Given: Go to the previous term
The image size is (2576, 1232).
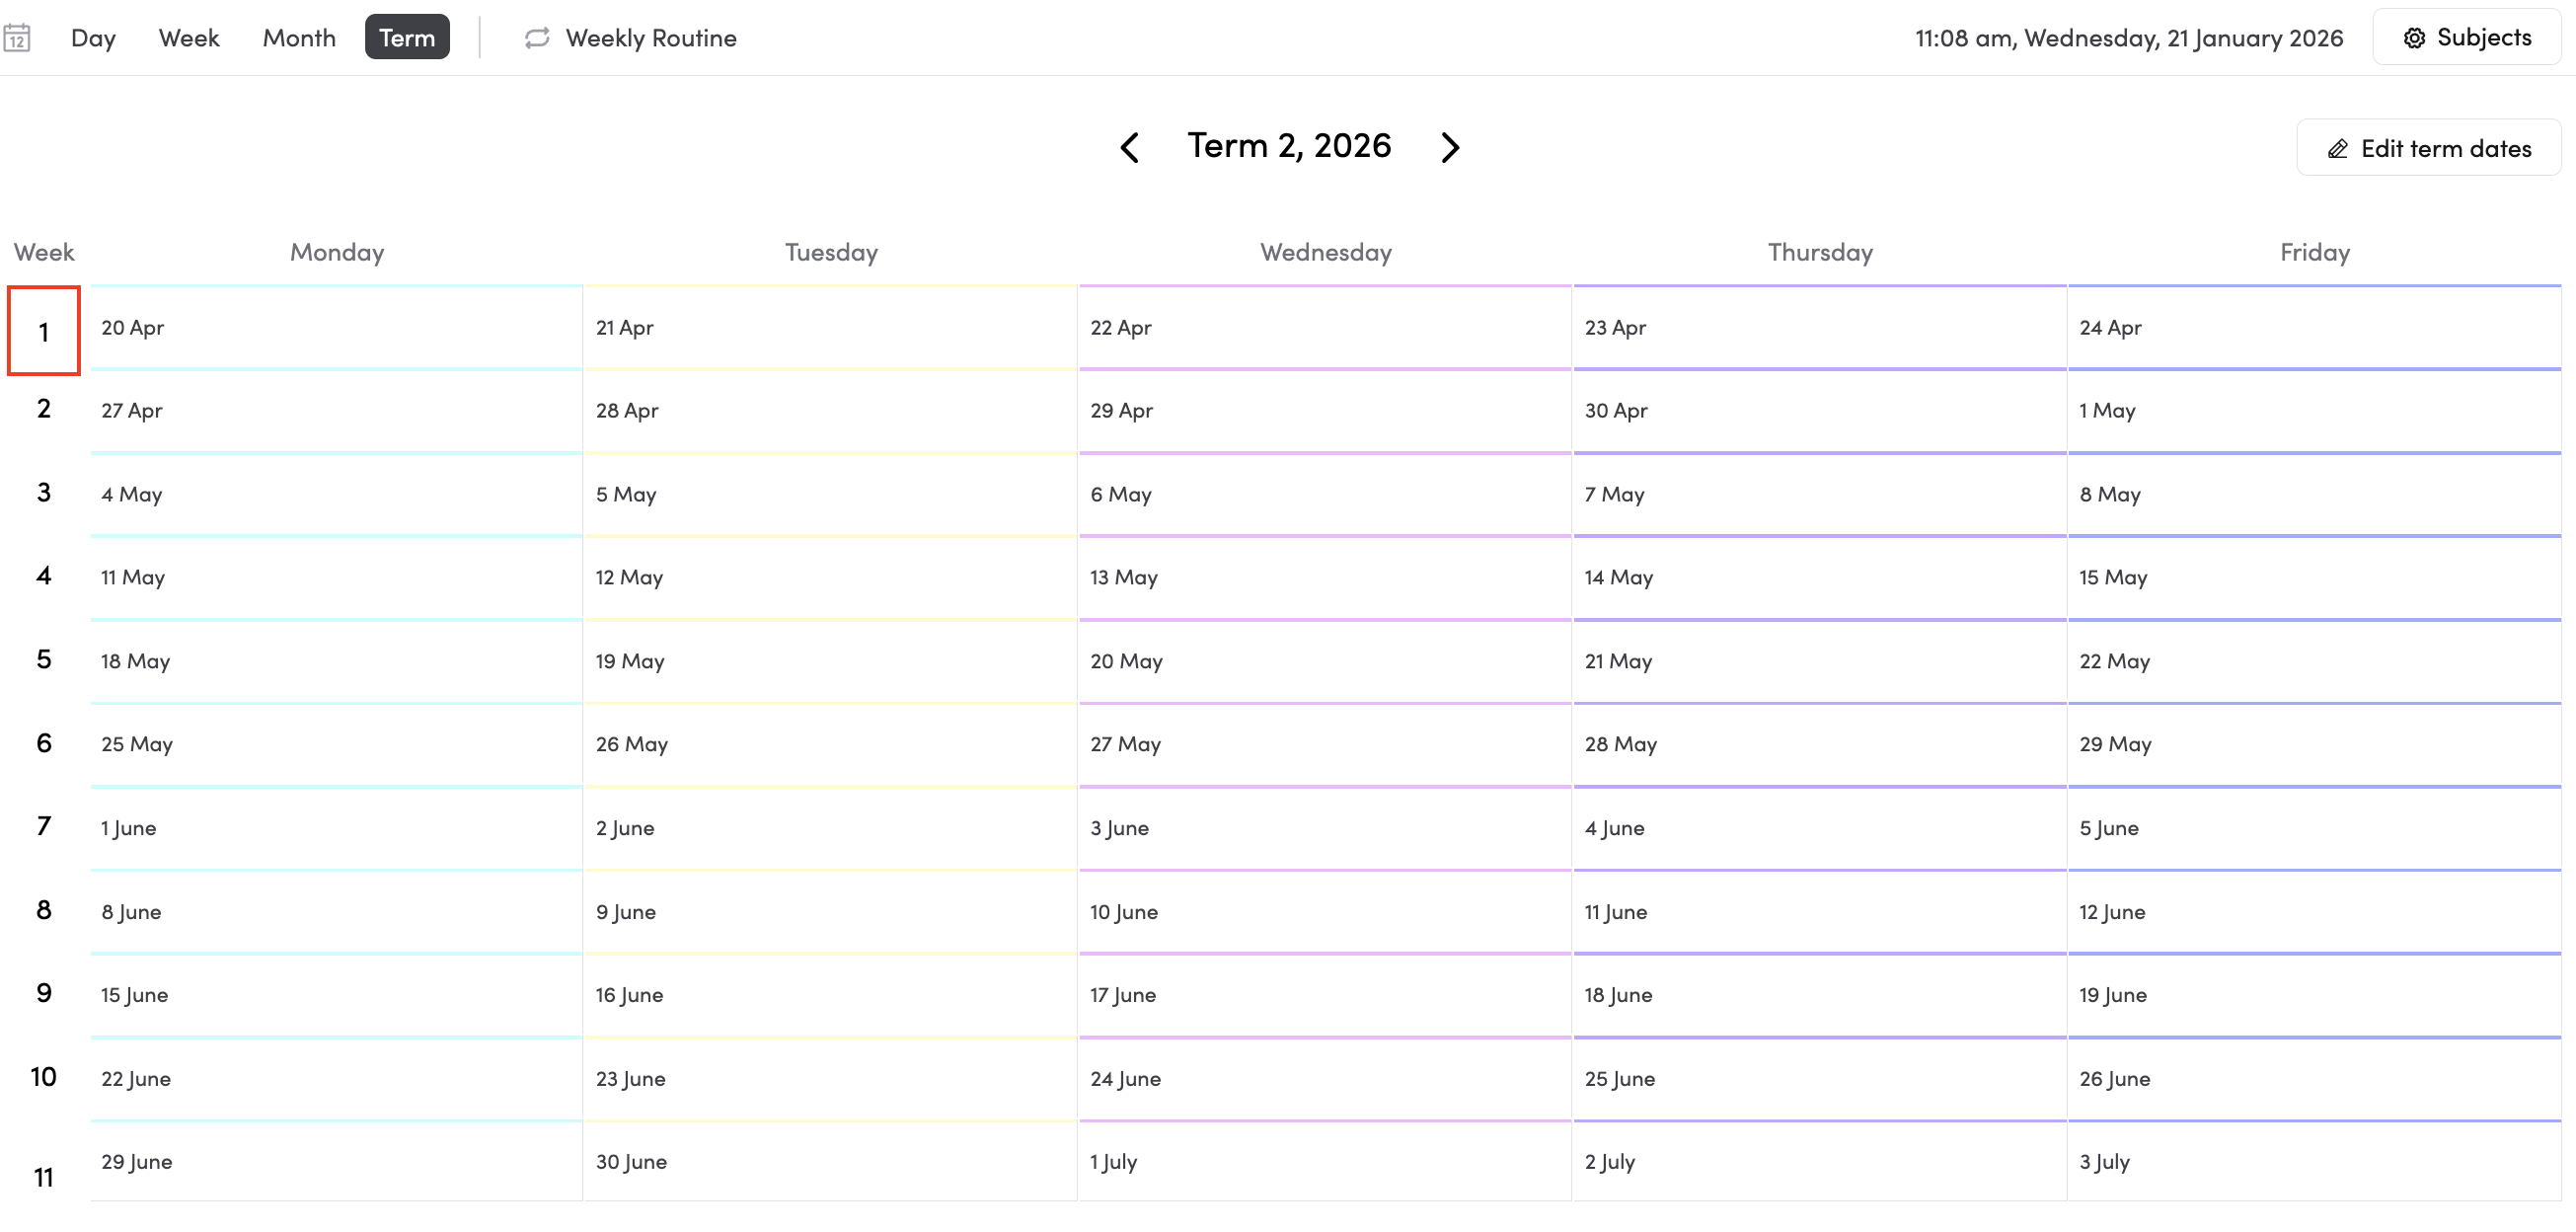Looking at the screenshot, I should pos(1130,147).
